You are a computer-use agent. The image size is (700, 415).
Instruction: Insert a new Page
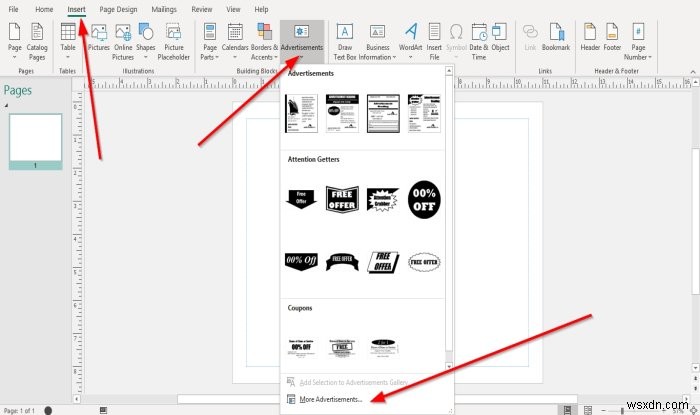pyautogui.click(x=14, y=41)
